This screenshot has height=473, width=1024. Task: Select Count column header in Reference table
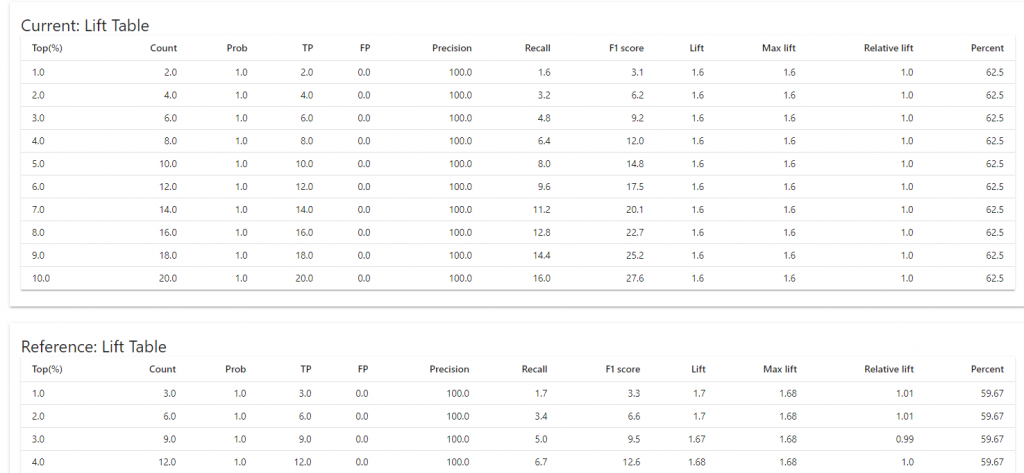point(163,369)
